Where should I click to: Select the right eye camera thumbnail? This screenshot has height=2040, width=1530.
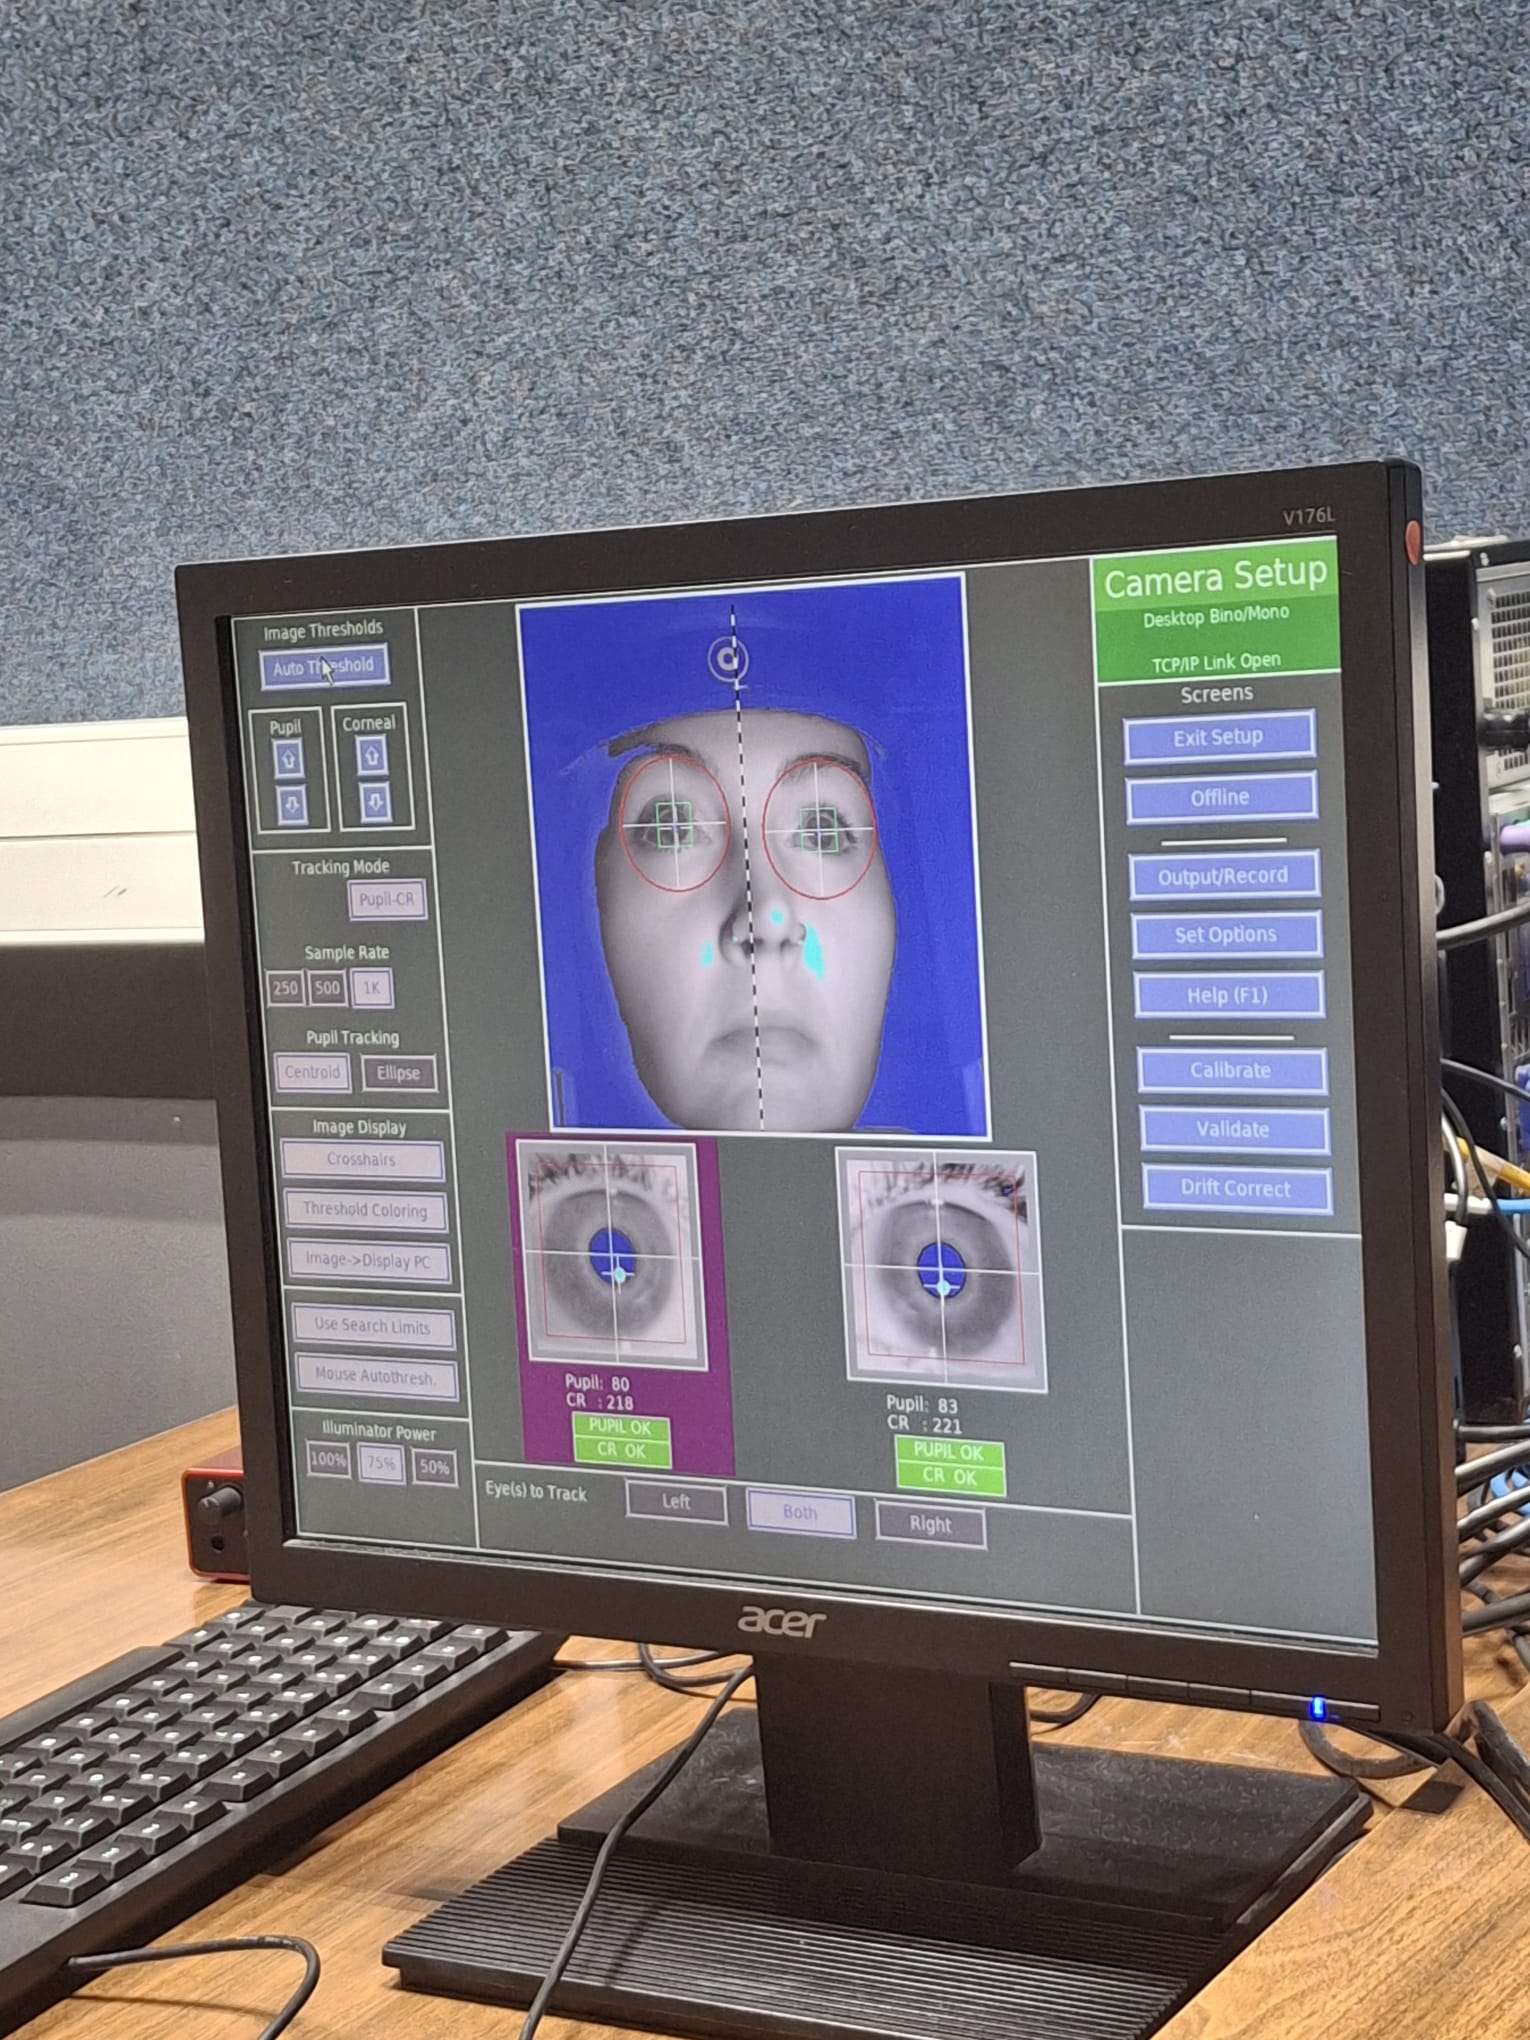pyautogui.click(x=940, y=1270)
